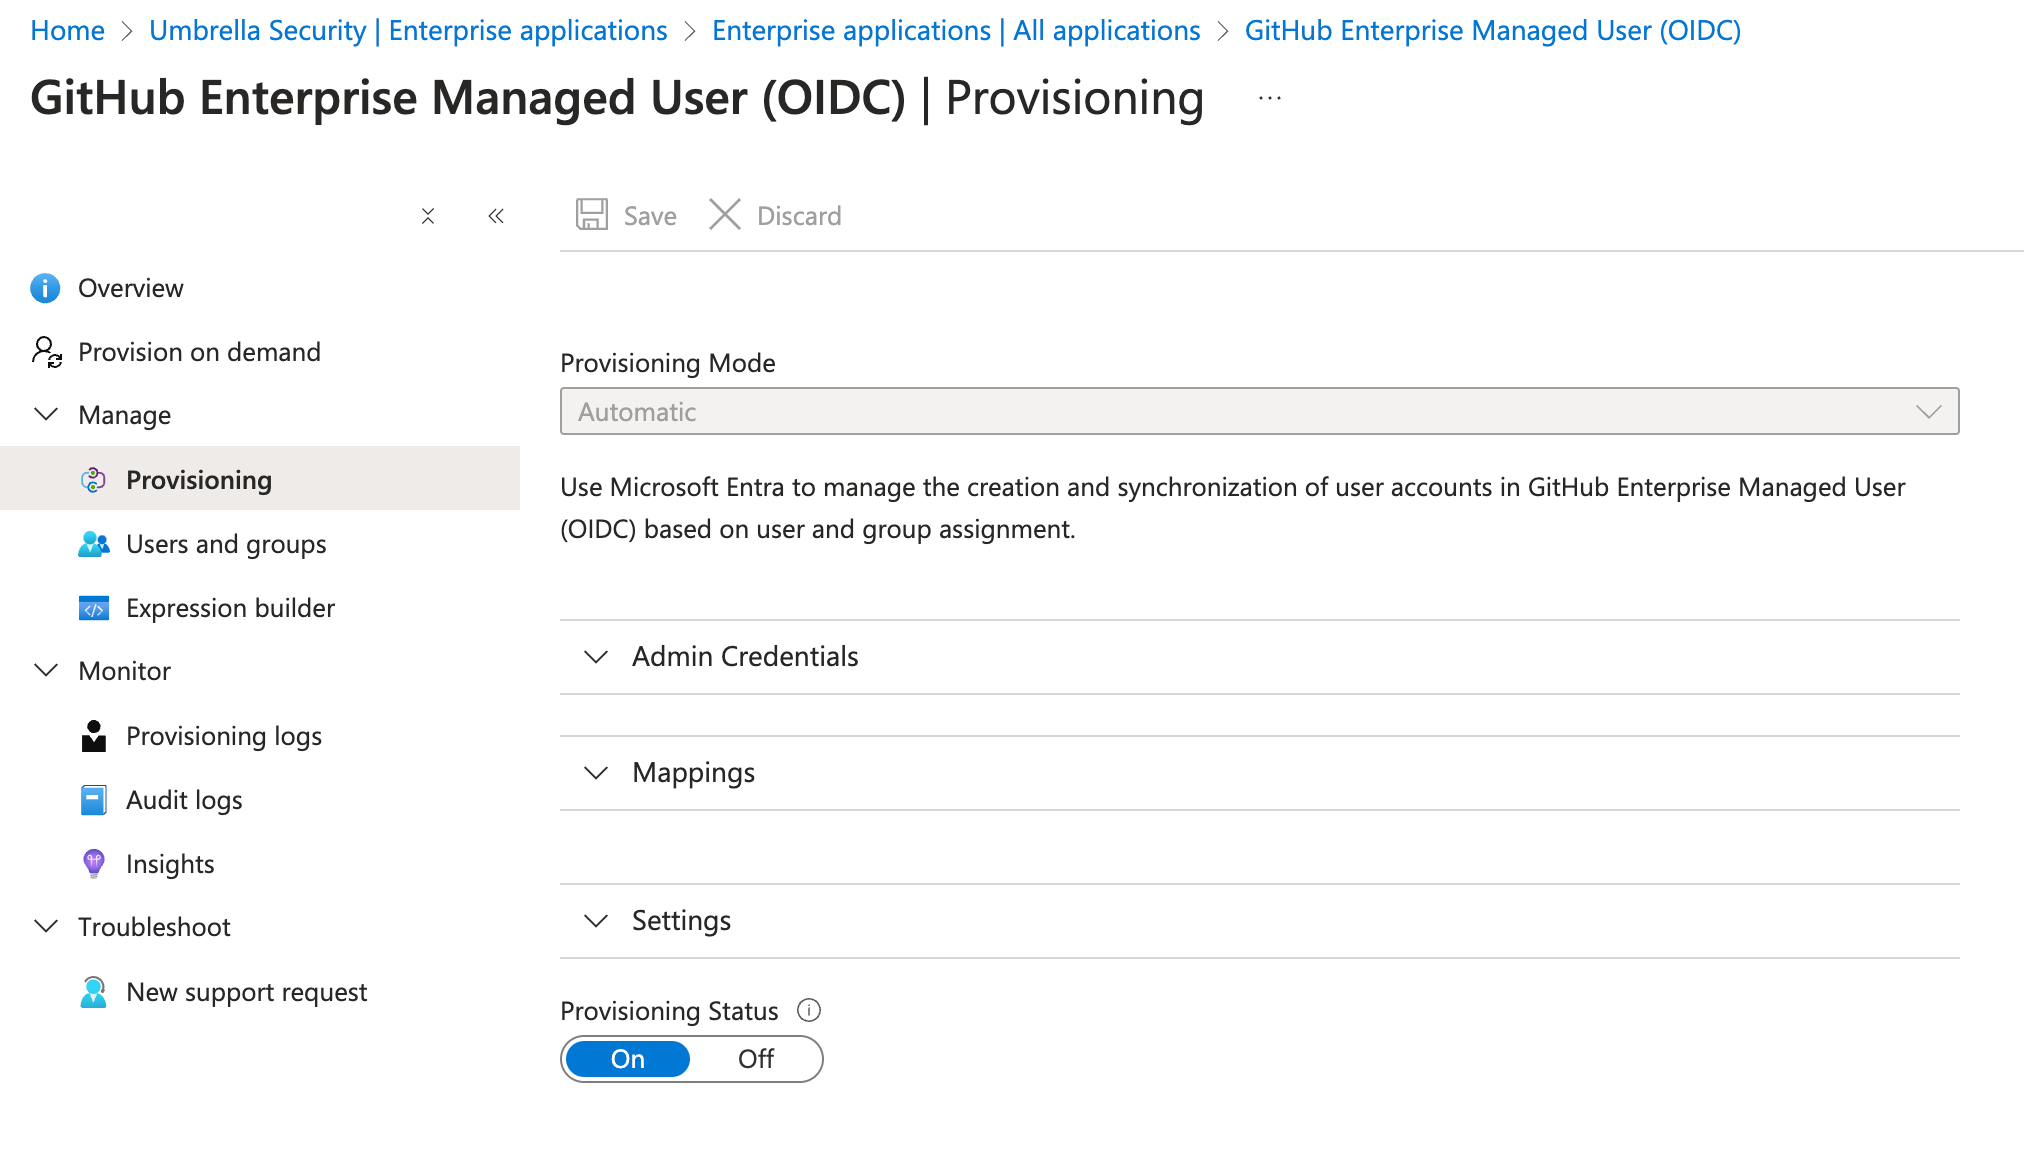This screenshot has height=1158, width=2024.
Task: Click the Save button
Action: click(627, 215)
